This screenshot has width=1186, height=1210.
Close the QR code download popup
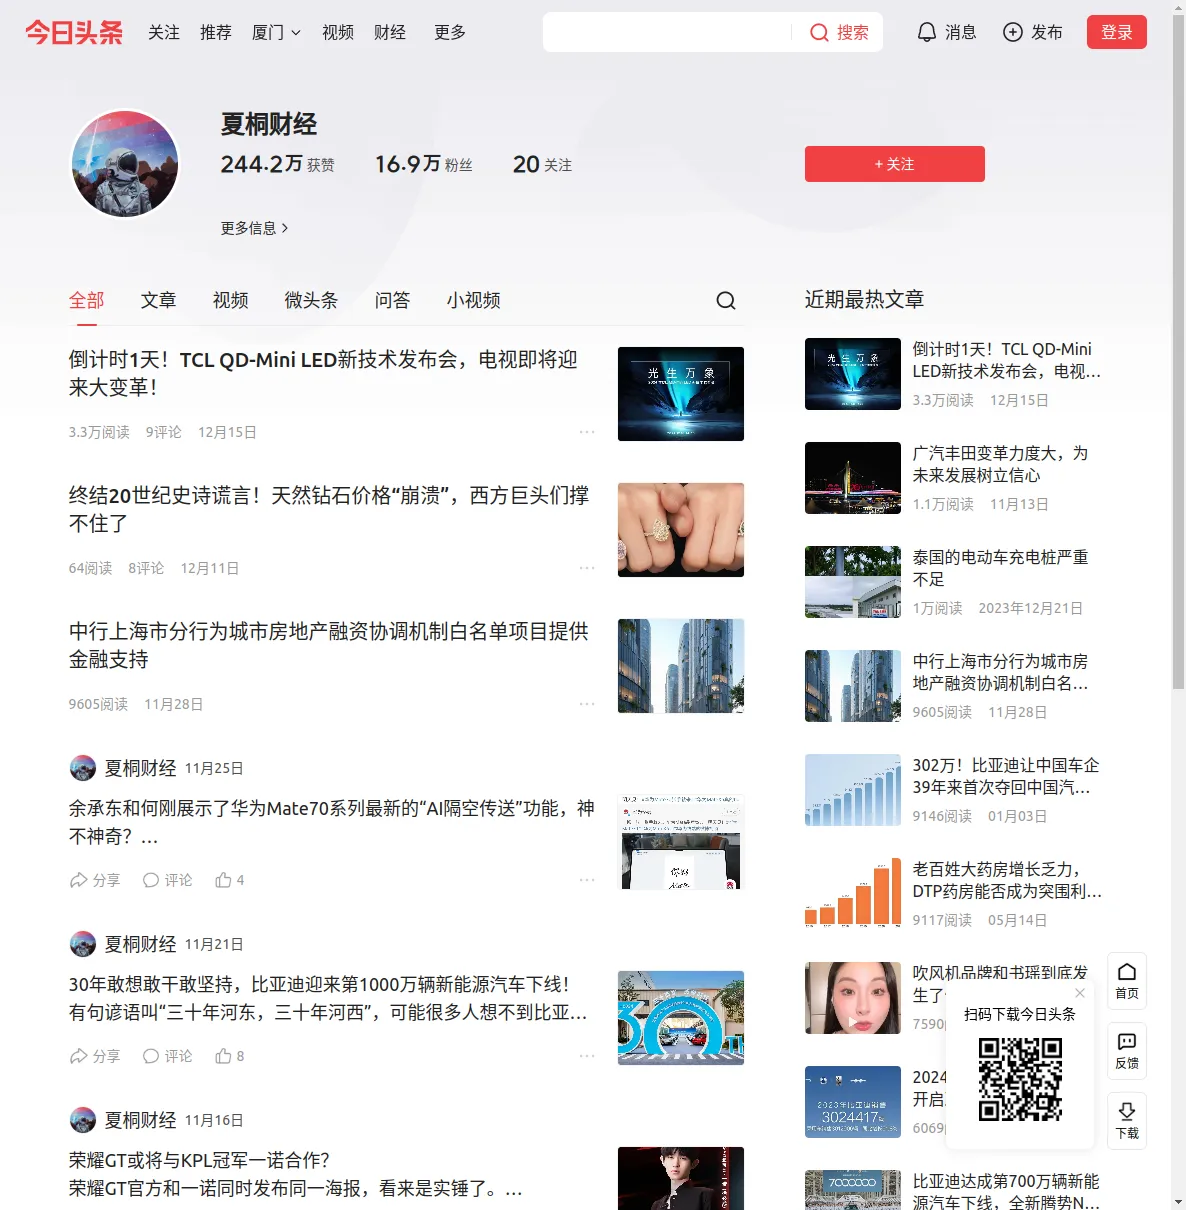coord(1080,993)
